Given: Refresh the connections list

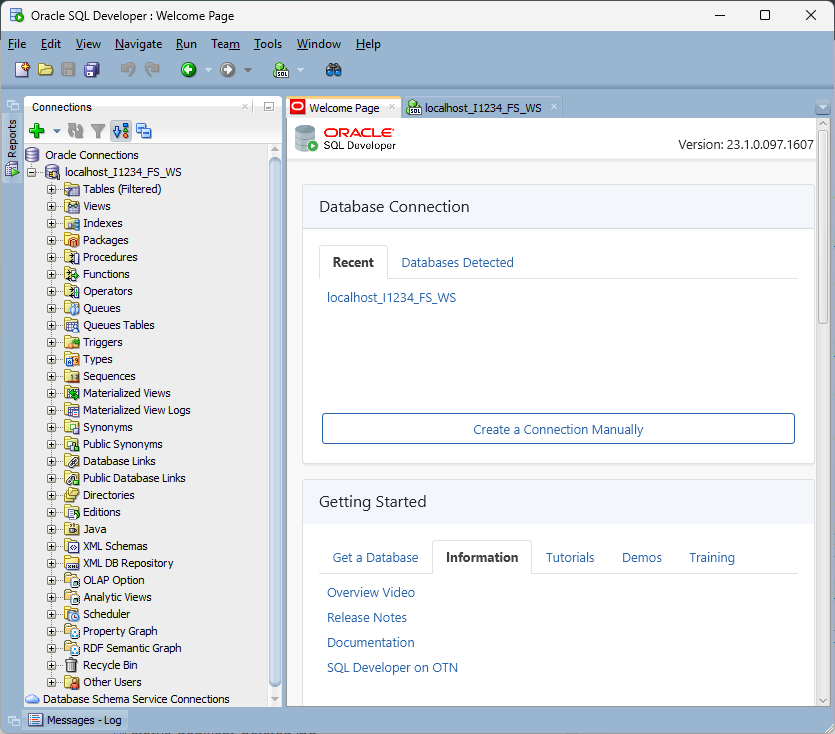Looking at the screenshot, I should click(76, 130).
